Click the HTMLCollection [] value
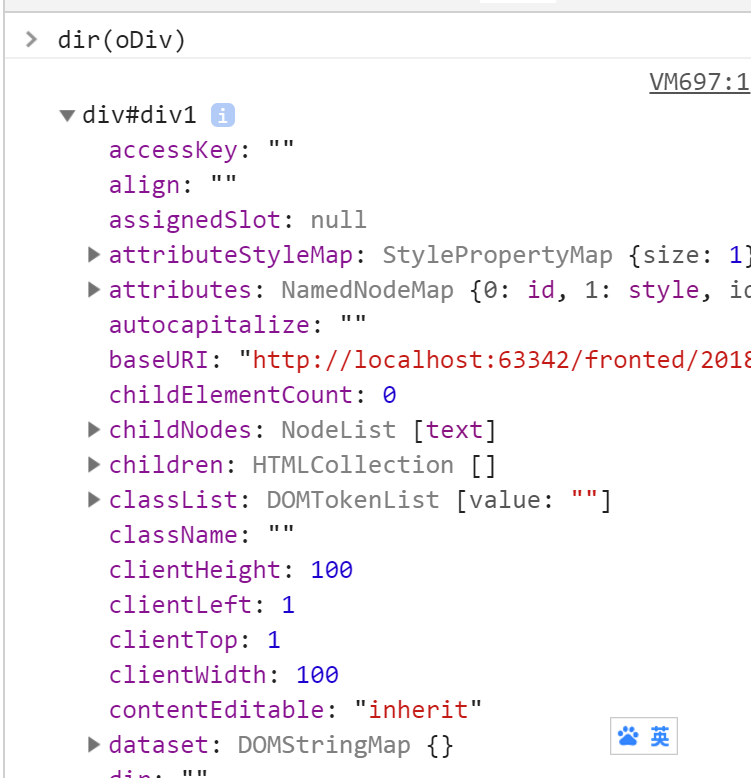This screenshot has height=778, width=751. pyautogui.click(x=374, y=465)
